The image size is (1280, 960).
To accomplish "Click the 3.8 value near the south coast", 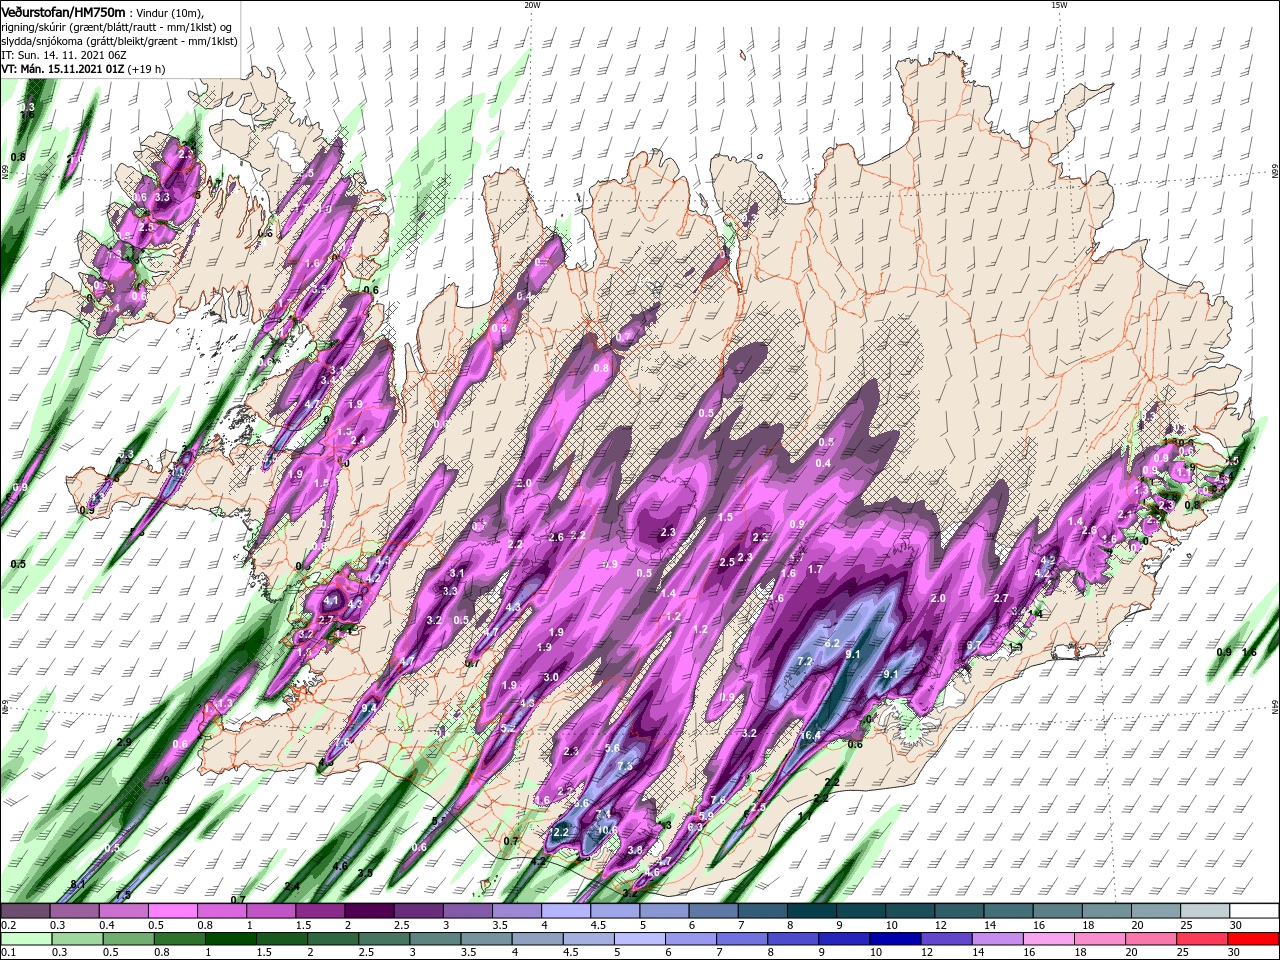I will [x=635, y=850].
